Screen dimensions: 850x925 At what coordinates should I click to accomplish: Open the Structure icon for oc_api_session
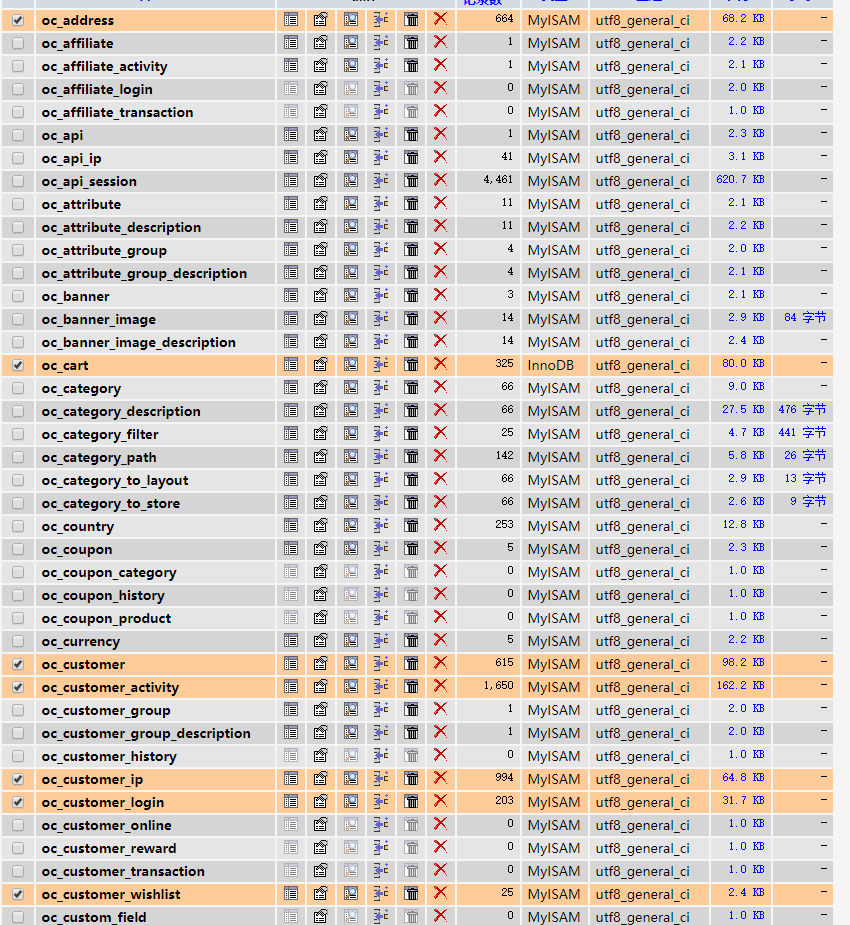[320, 181]
